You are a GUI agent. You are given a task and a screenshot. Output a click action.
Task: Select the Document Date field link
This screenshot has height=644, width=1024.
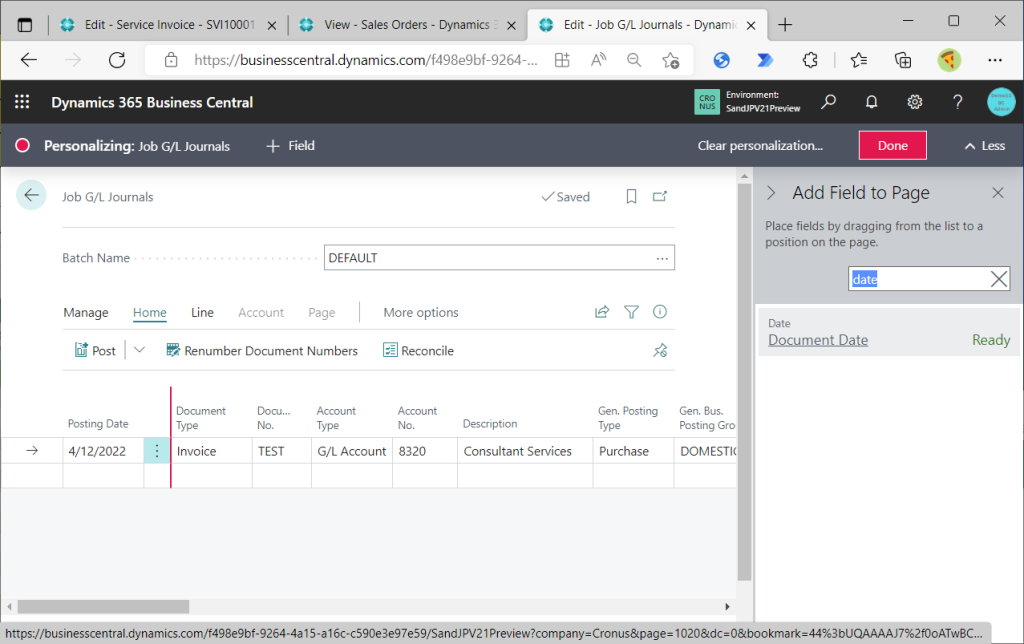click(x=818, y=340)
